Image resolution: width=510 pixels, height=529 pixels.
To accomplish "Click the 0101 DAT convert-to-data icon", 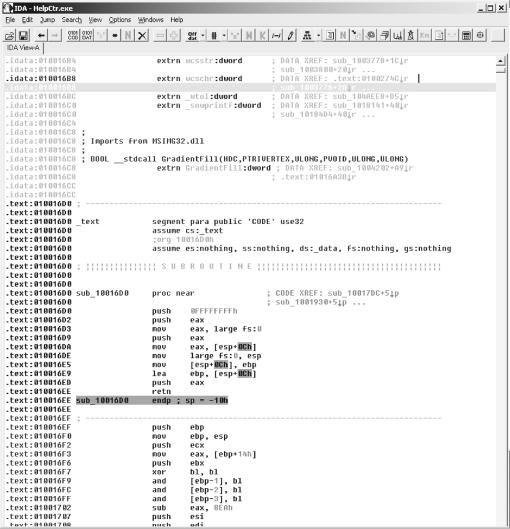I will pyautogui.click(x=87, y=35).
